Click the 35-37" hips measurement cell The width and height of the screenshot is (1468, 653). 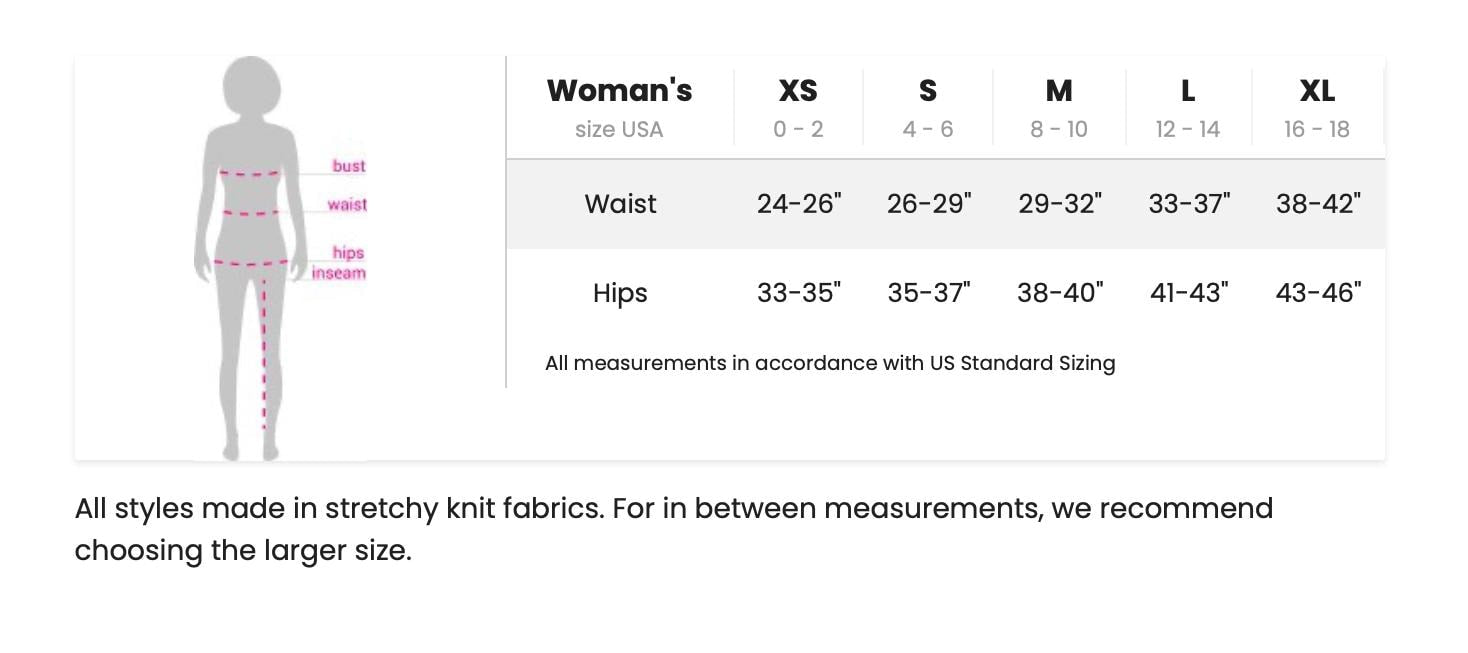929,293
